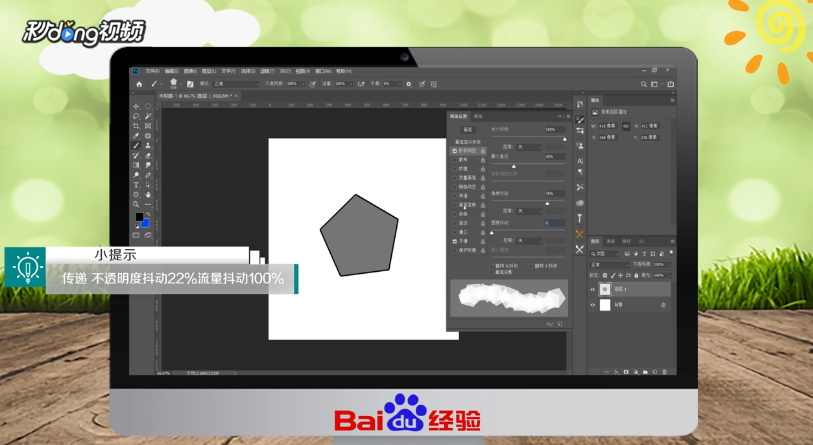This screenshot has width=813, height=445.
Task: Enable 翻转 X 抖动 checkbox
Action: click(x=492, y=266)
